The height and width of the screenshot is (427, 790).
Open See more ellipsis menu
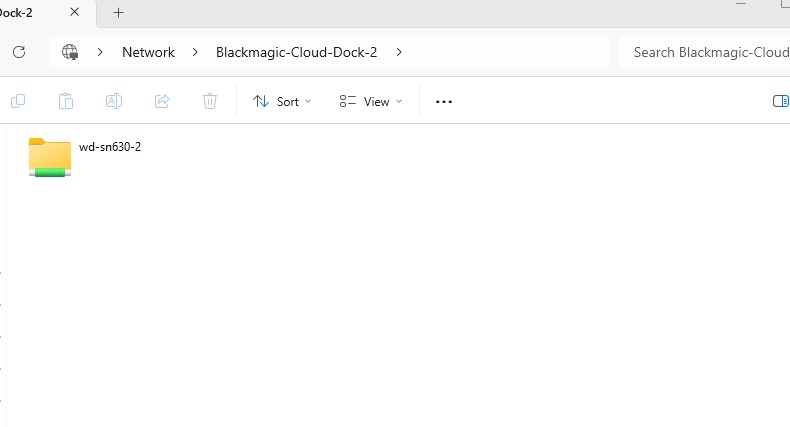(x=444, y=102)
